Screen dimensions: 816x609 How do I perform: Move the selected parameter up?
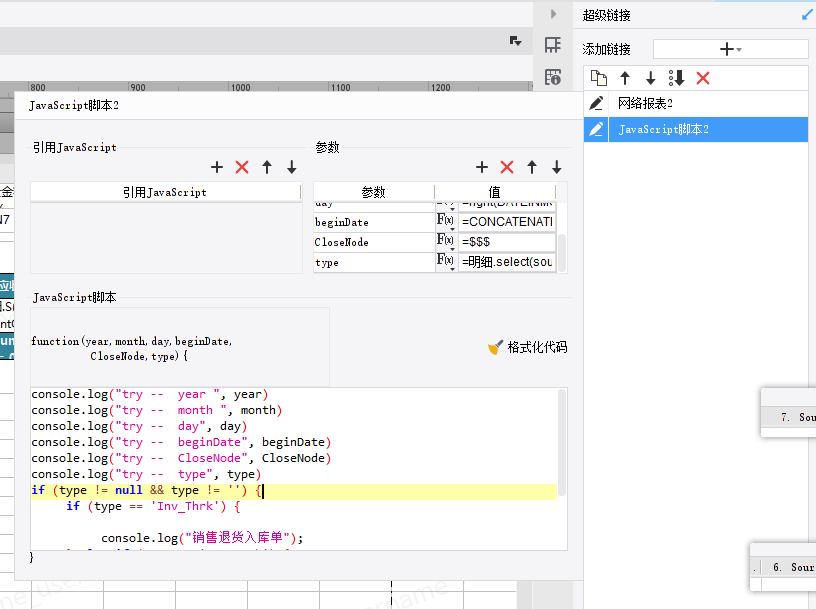(x=532, y=167)
